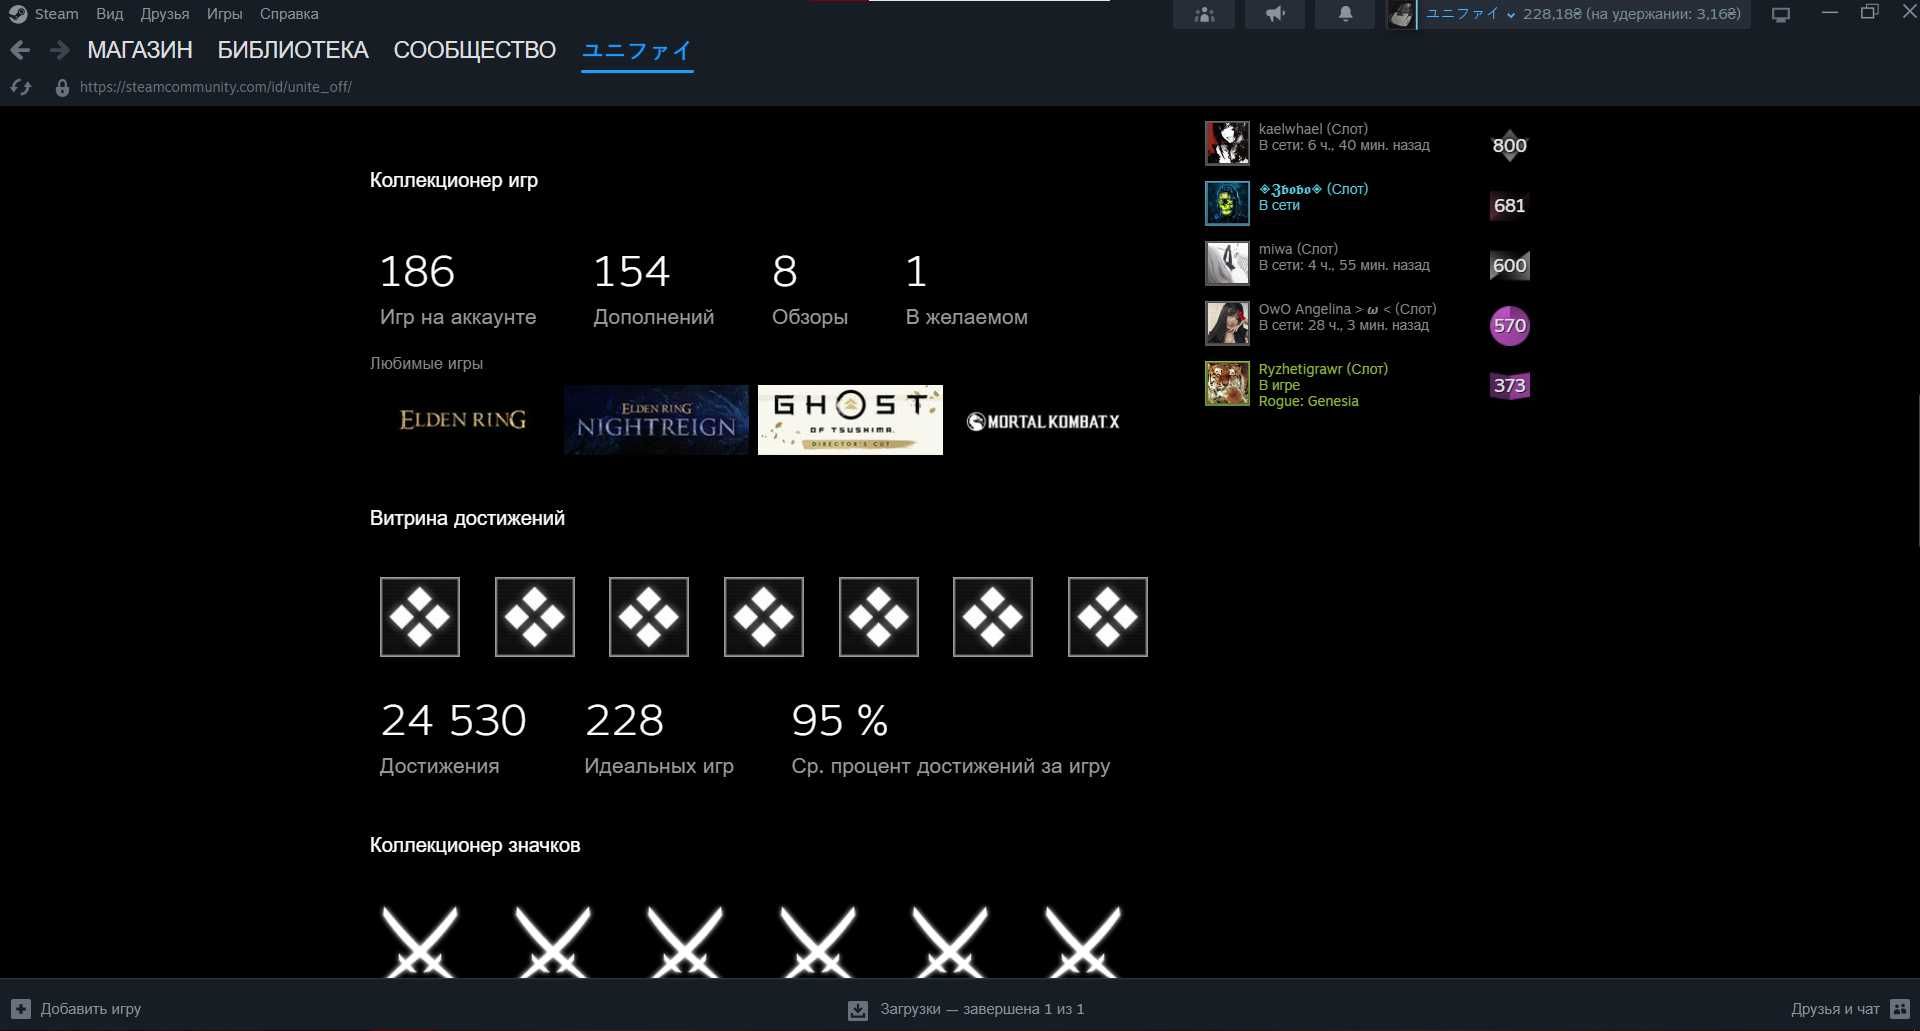Click the second achievement icon in showcase
1920x1031 pixels.
point(535,617)
